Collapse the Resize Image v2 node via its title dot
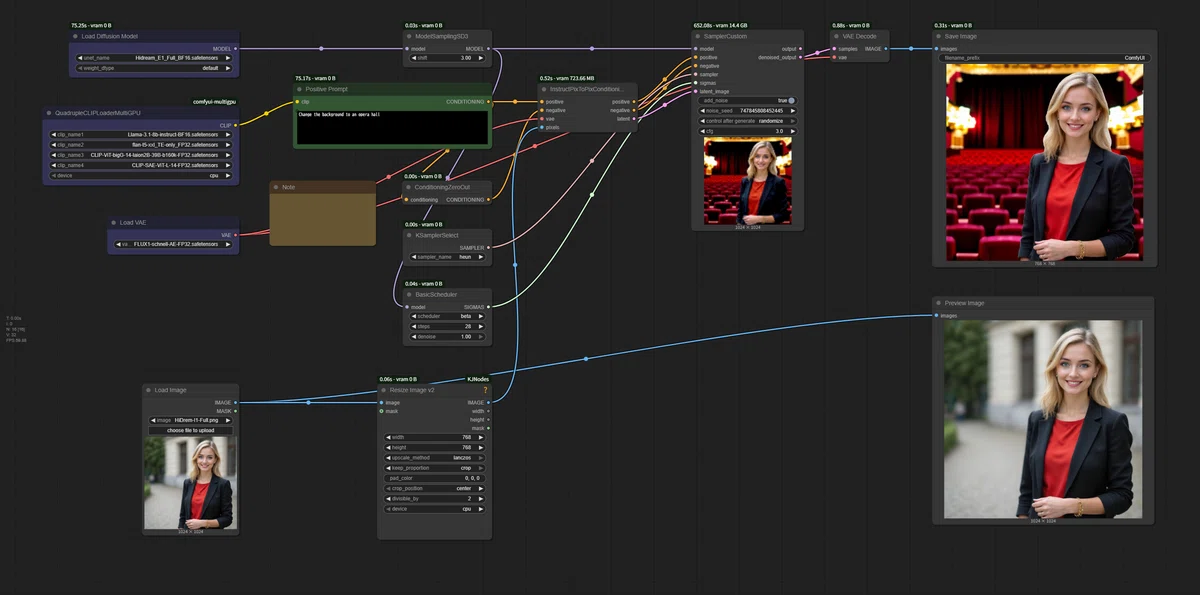 tap(383, 390)
